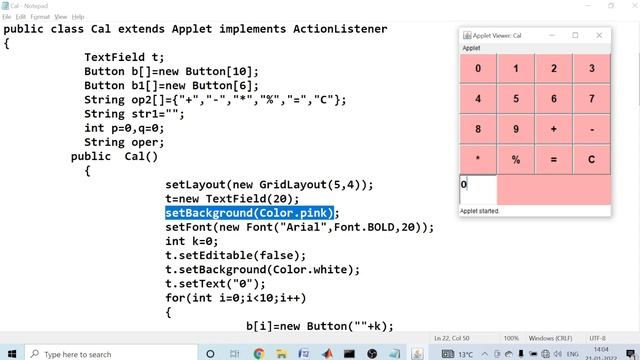Click 'Ln 22, Col 50' in status bar
The height and width of the screenshot is (360, 640).
[451, 338]
